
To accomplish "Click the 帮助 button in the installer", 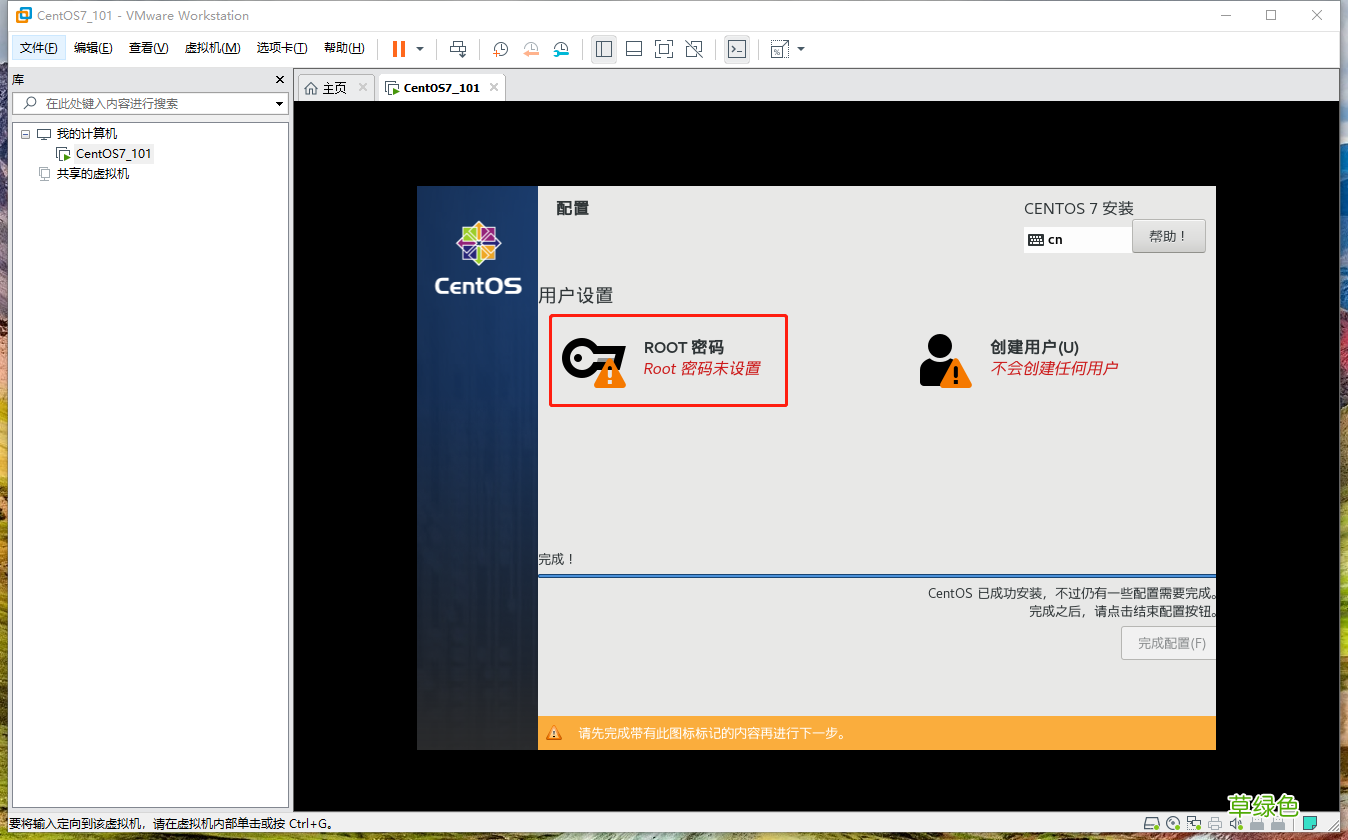I will tap(1168, 236).
